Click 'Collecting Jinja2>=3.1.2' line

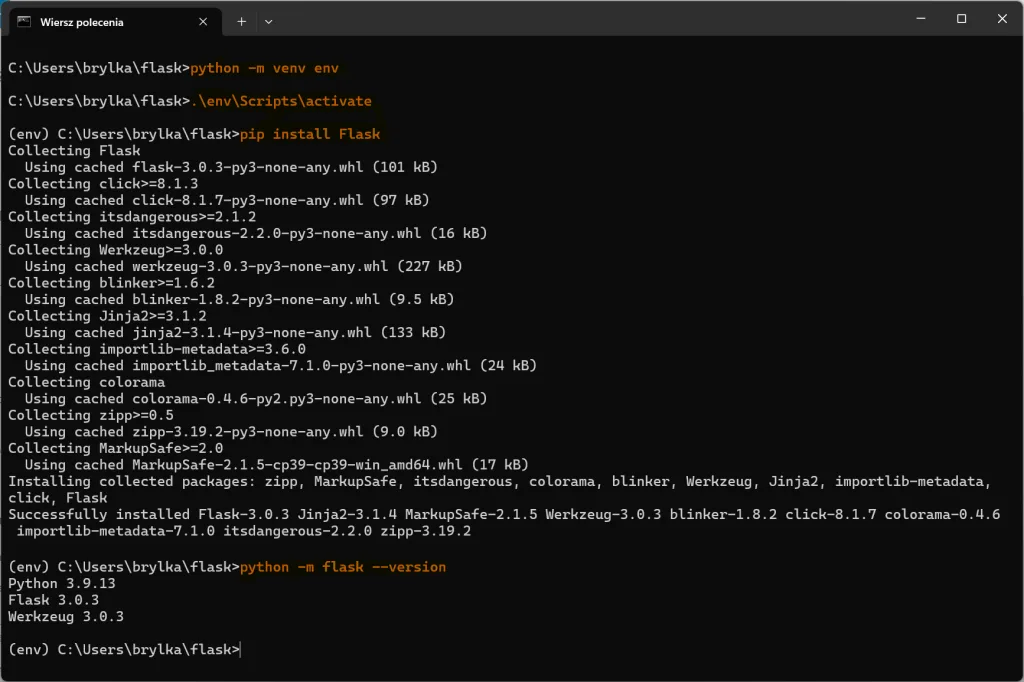(107, 316)
